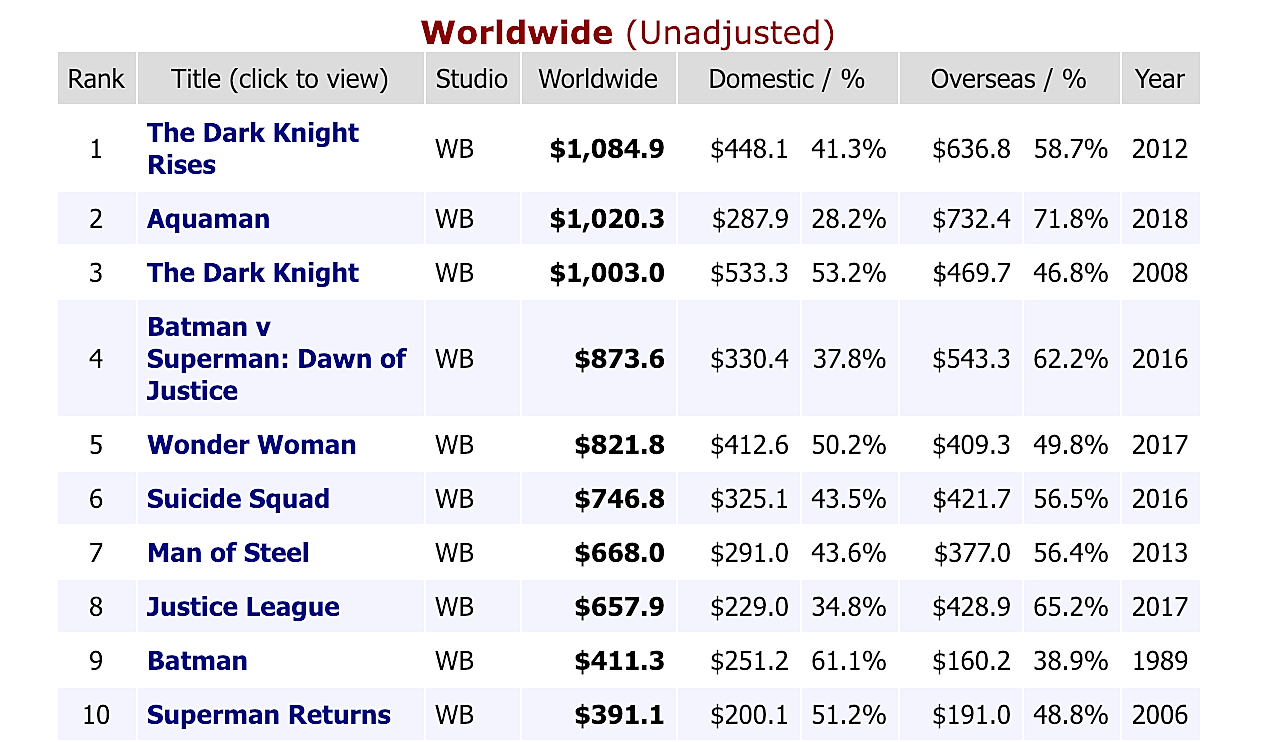This screenshot has width=1269, height=742.
Task: Sort by the Rank column header
Action: [x=96, y=79]
